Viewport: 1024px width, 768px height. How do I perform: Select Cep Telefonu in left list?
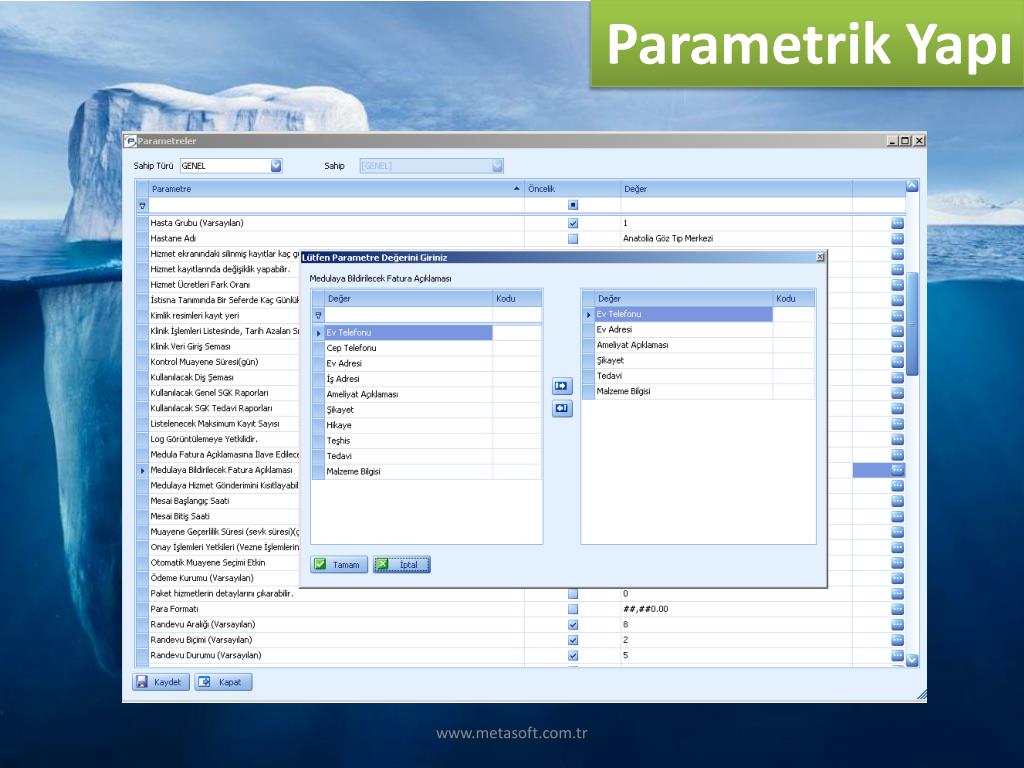point(408,348)
